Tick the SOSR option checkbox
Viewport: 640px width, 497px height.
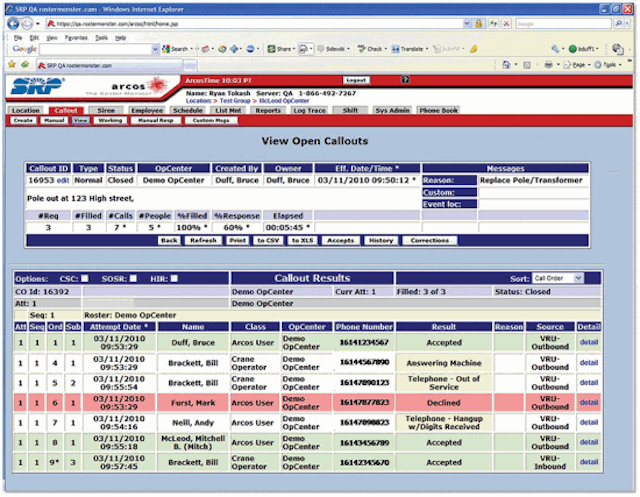click(x=133, y=278)
